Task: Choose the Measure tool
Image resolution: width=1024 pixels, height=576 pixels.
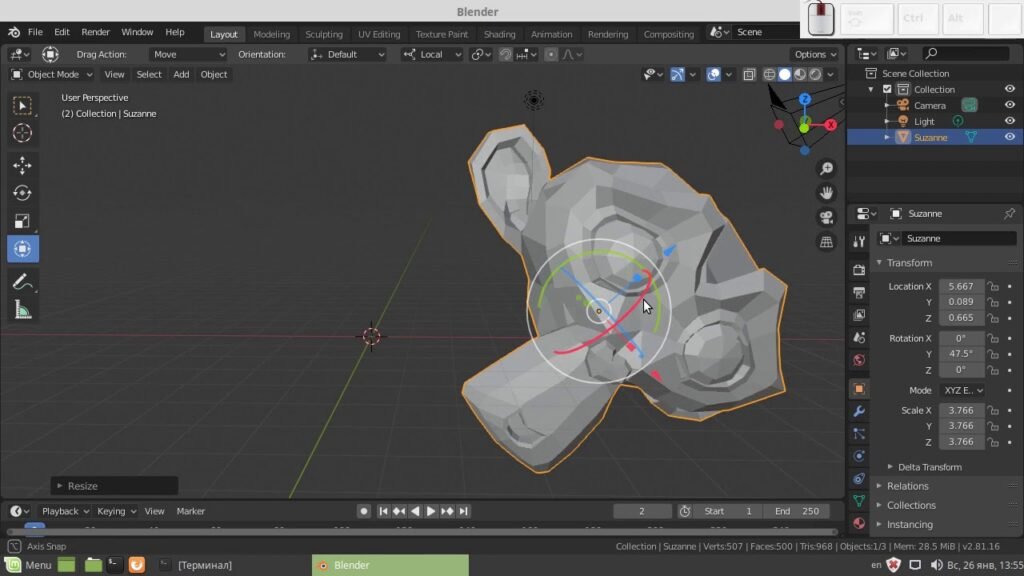Action: coord(22,310)
